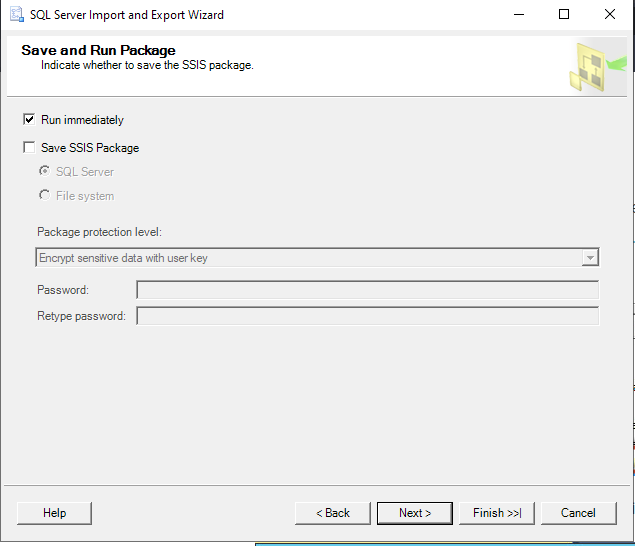The image size is (635, 546).
Task: Click the 'Indicate whether to save the SSIS package.' text
Action: coord(147,65)
